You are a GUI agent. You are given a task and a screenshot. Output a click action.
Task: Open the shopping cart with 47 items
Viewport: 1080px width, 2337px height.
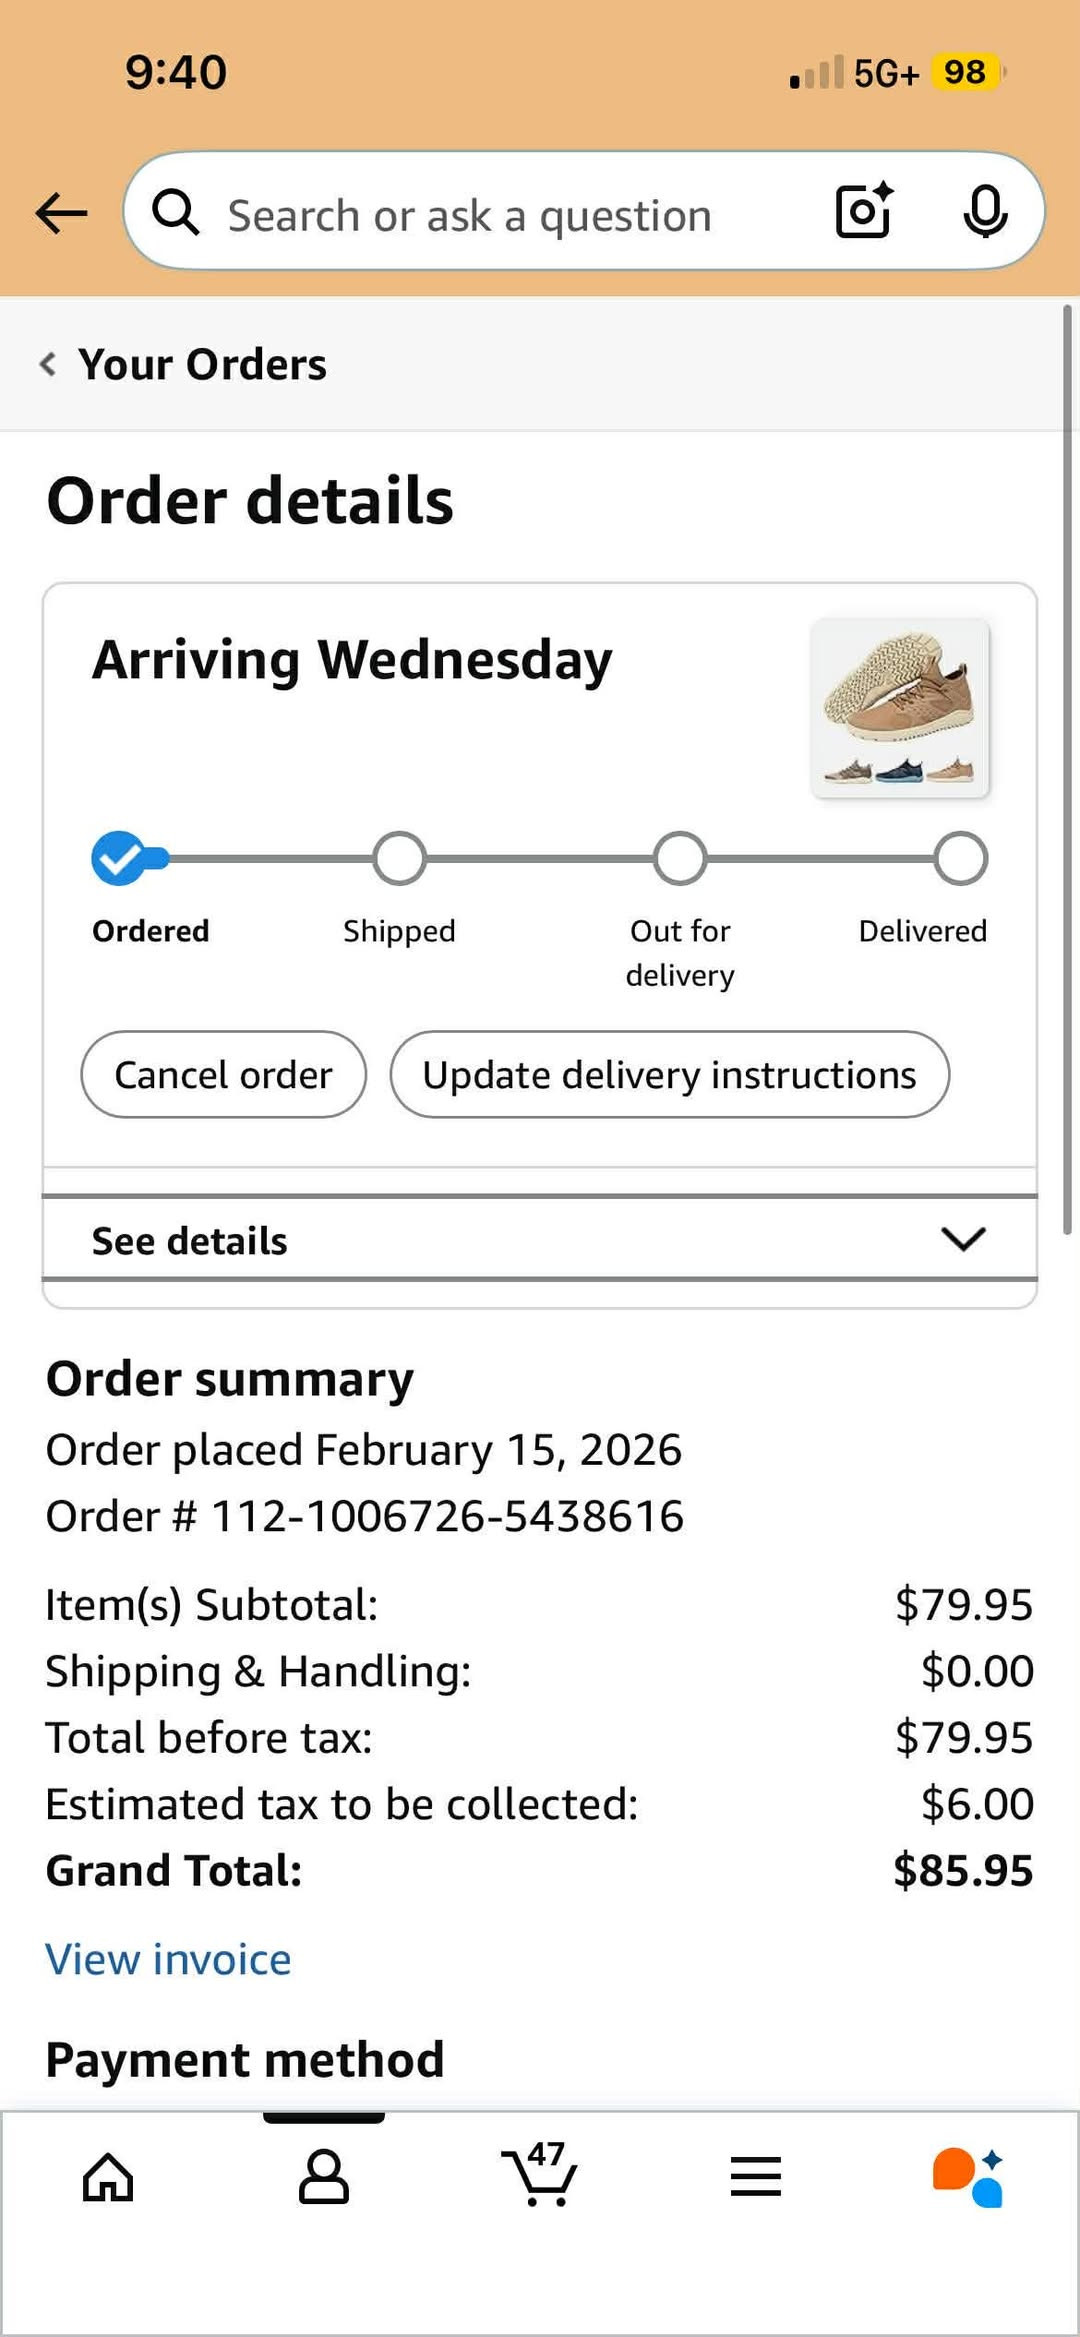tap(539, 2174)
